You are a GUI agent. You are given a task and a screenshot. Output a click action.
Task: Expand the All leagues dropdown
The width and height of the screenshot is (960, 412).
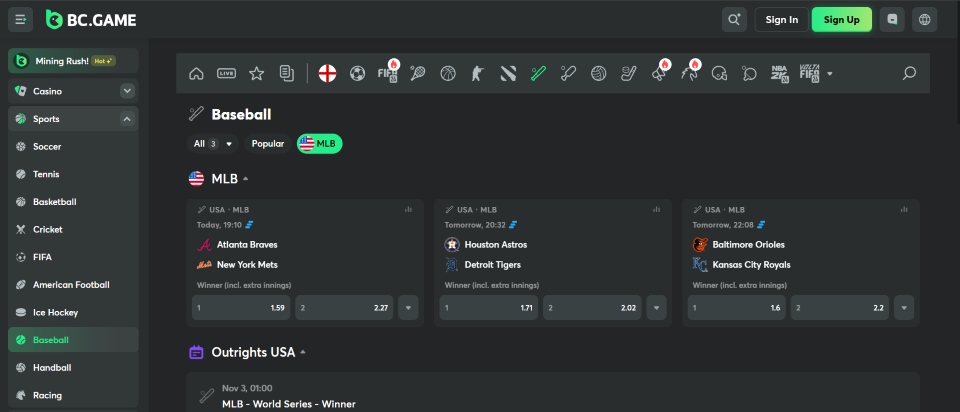click(213, 144)
